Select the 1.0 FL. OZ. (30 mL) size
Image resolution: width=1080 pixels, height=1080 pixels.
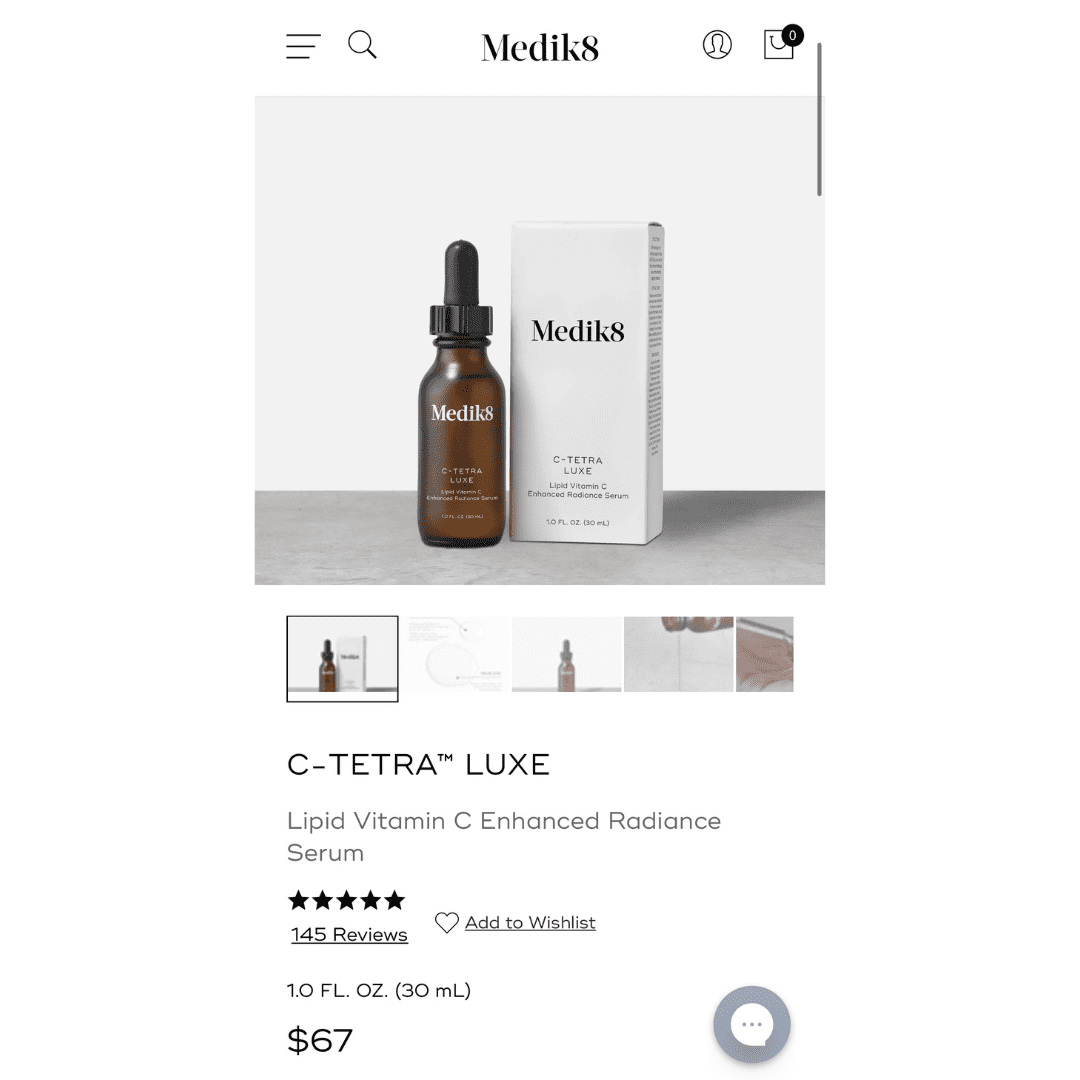tap(379, 990)
